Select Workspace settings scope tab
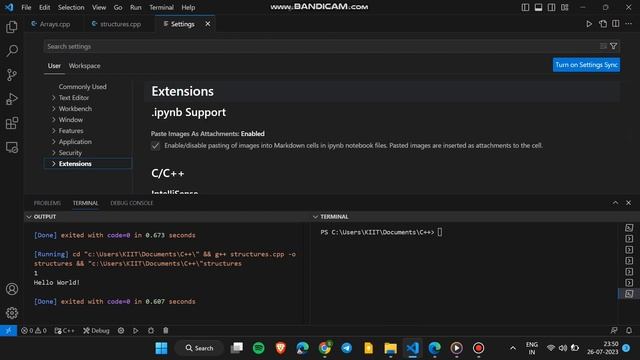This screenshot has height=360, width=640. click(x=84, y=66)
